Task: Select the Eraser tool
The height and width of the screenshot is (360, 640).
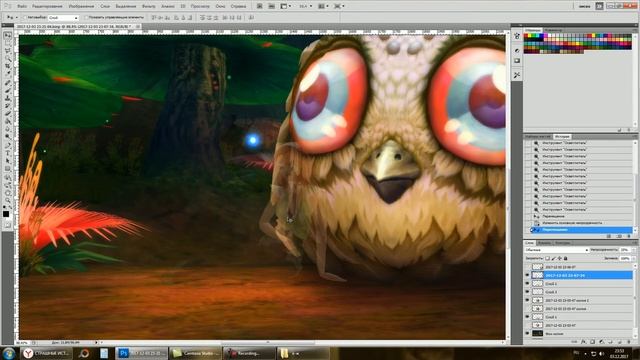Action: tap(7, 113)
